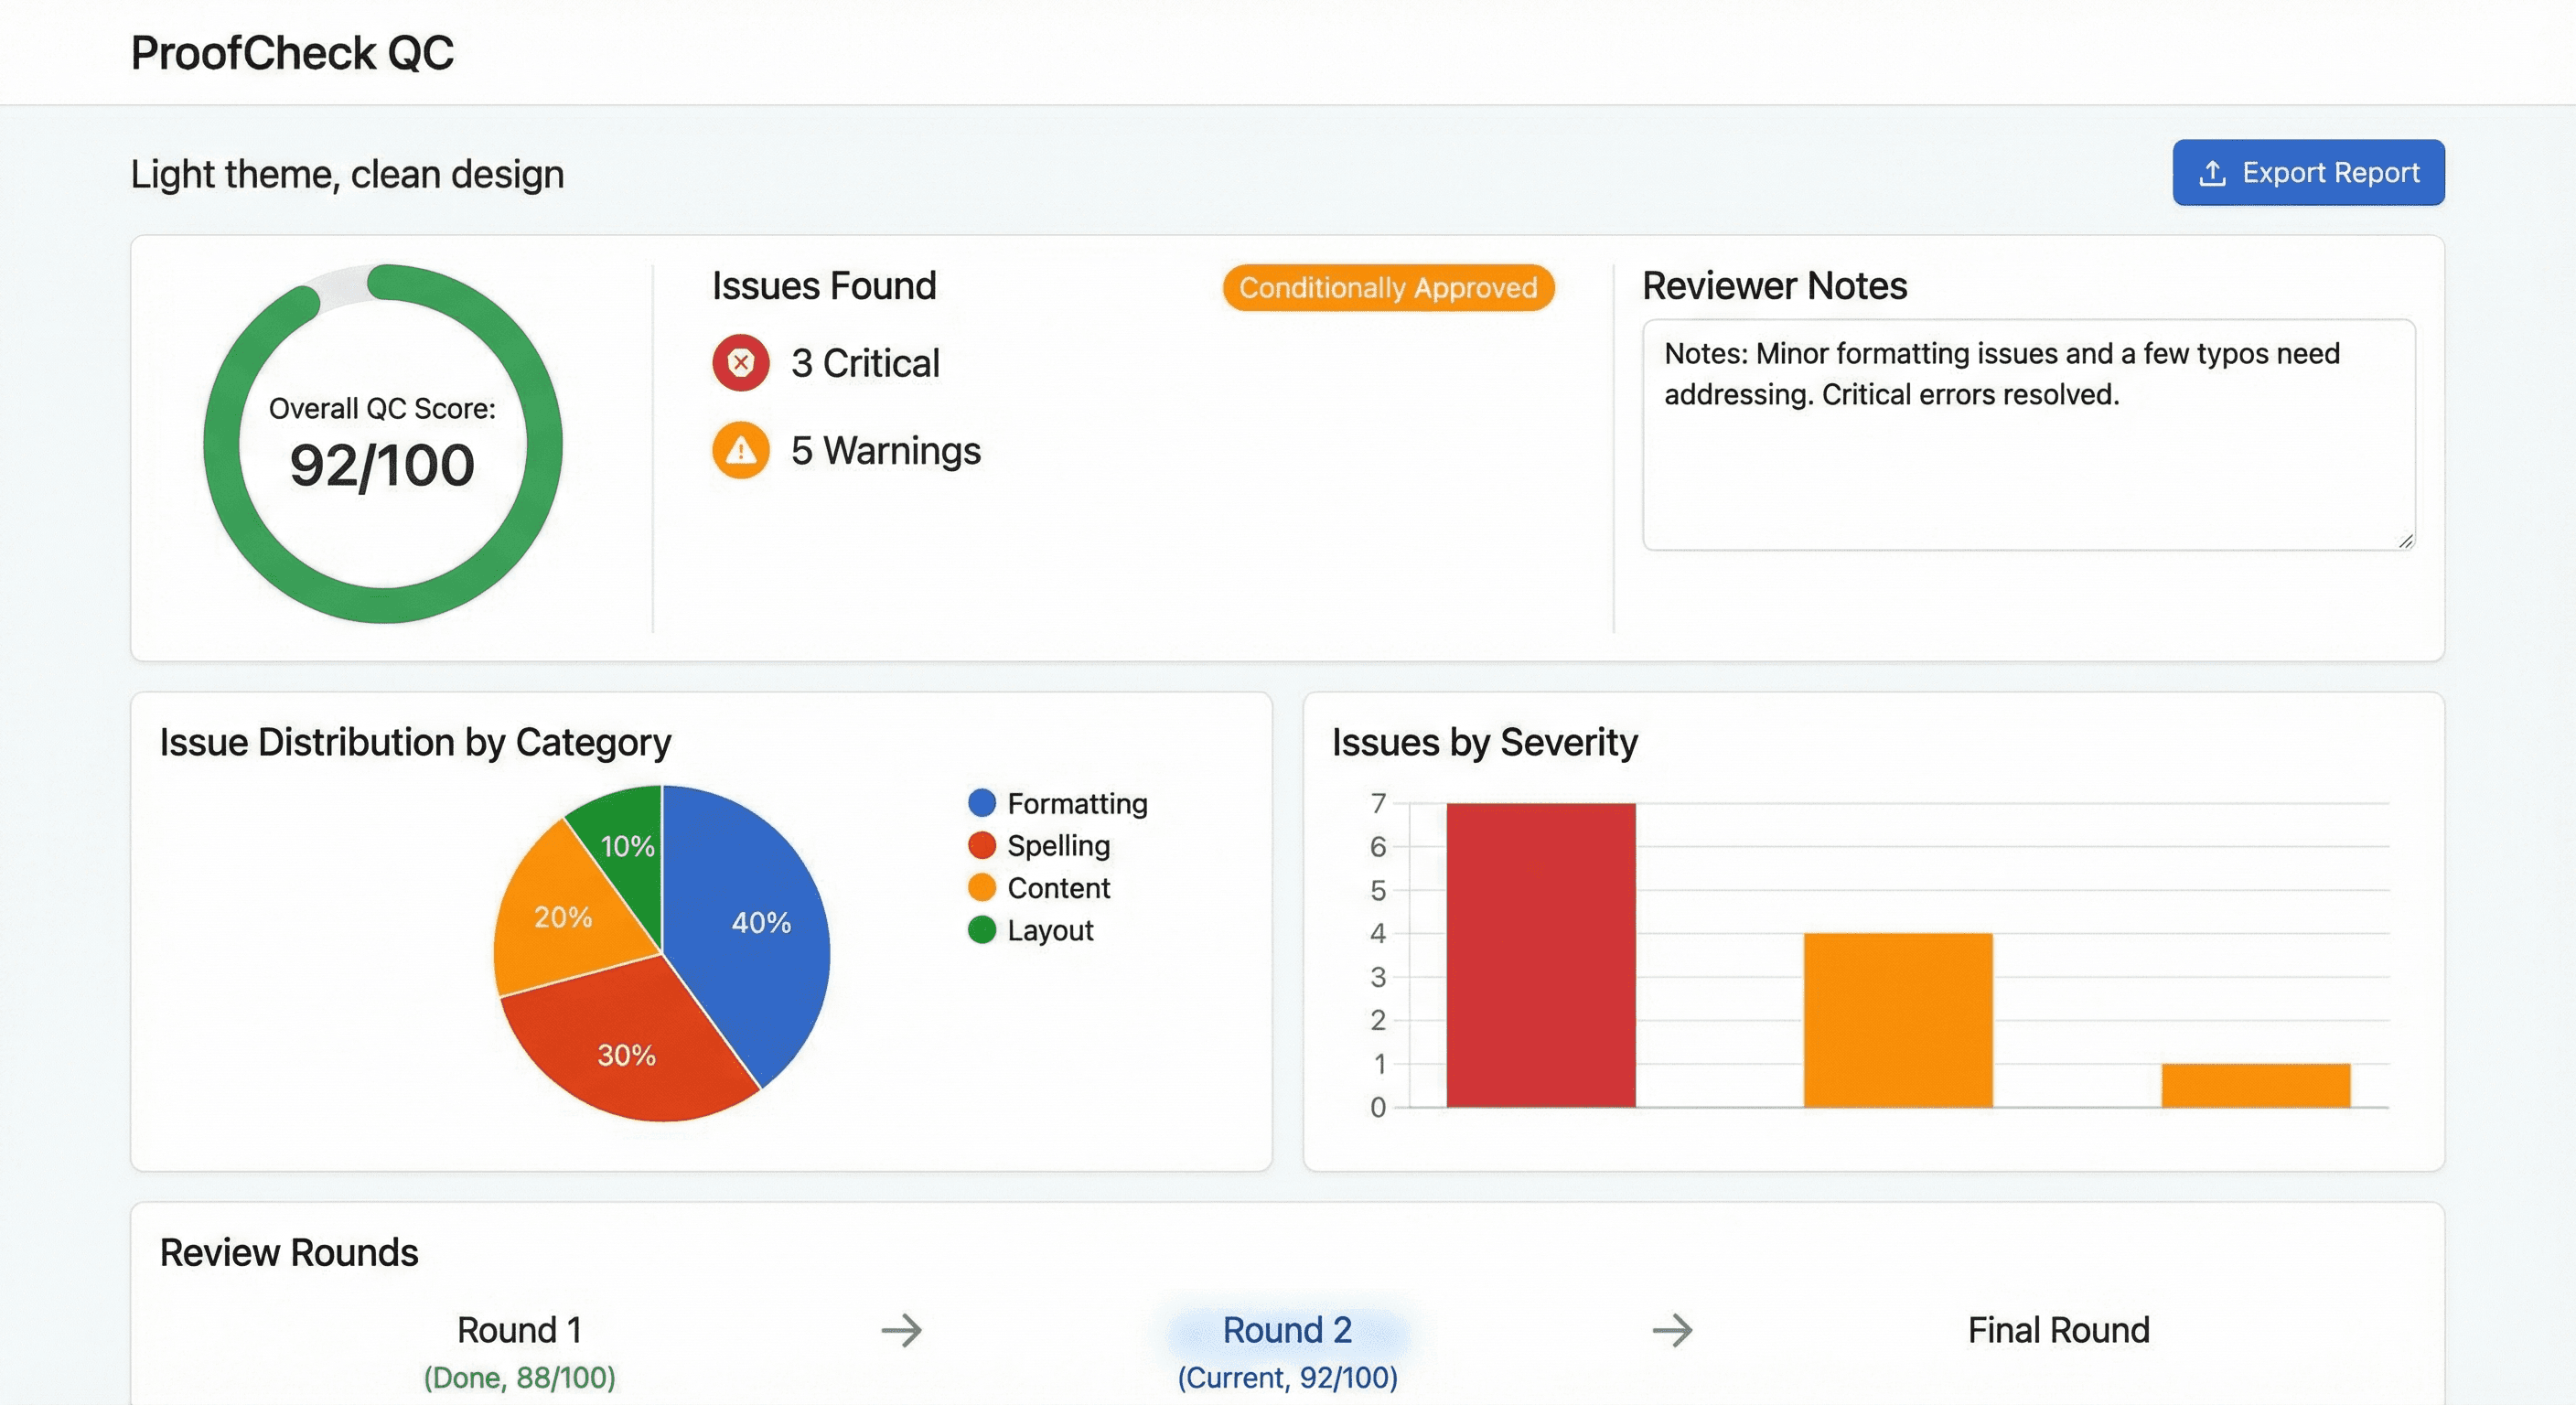The height and width of the screenshot is (1405, 2576).
Task: Select the highlighted Round 2 step
Action: click(1287, 1331)
